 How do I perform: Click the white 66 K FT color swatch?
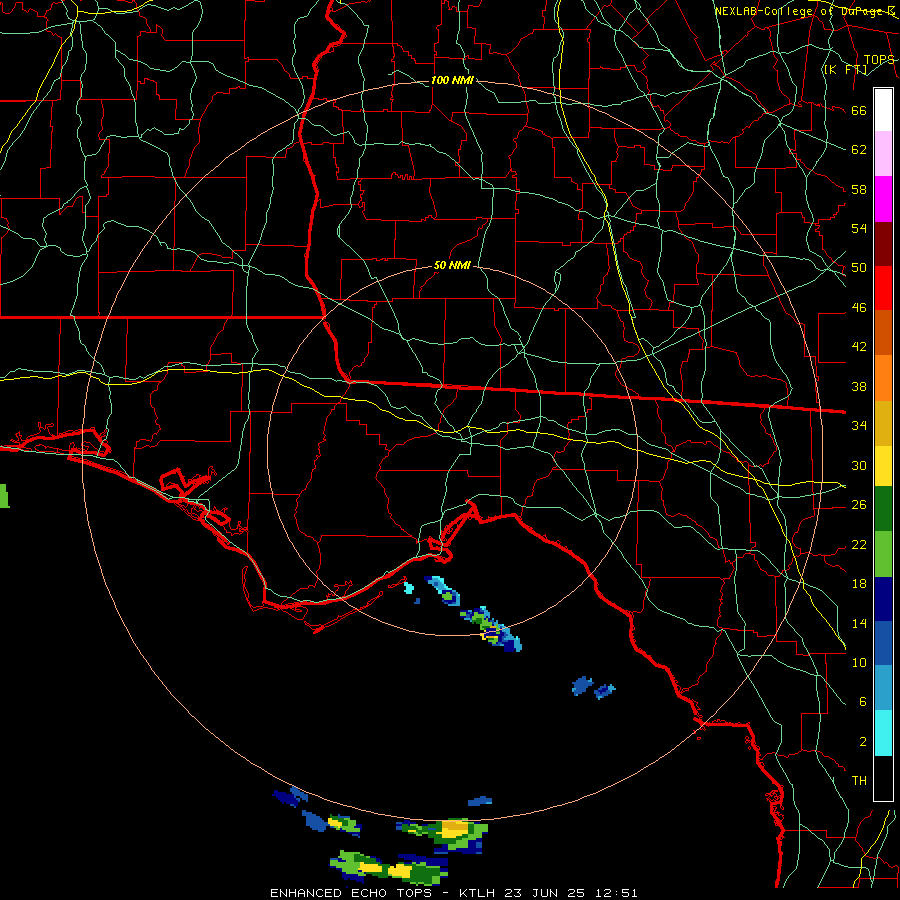point(883,110)
